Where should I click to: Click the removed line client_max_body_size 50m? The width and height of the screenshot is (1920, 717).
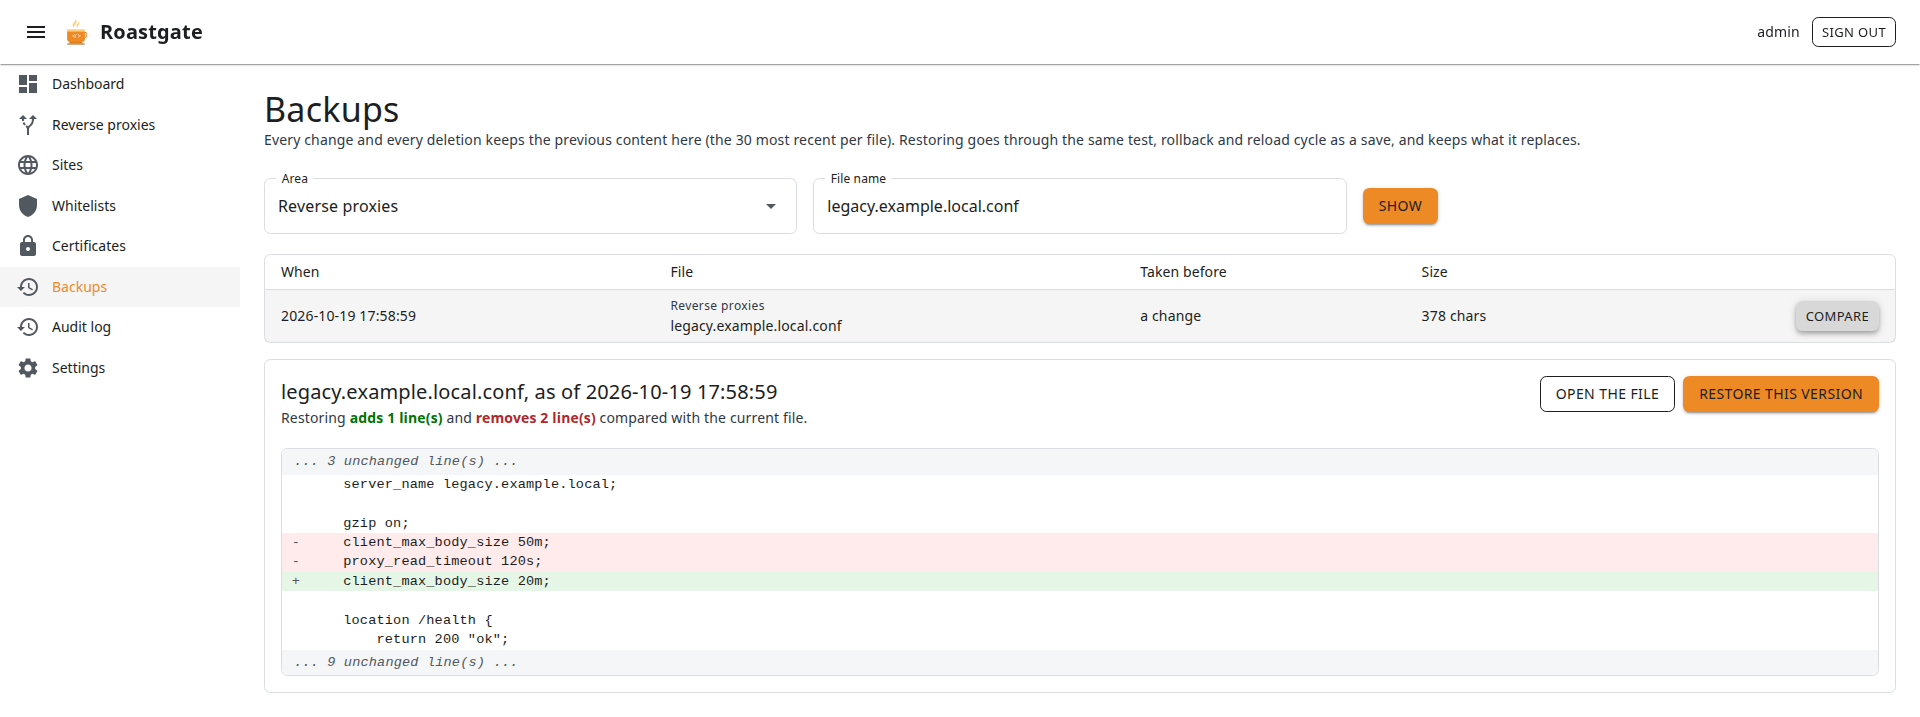tap(1080, 542)
